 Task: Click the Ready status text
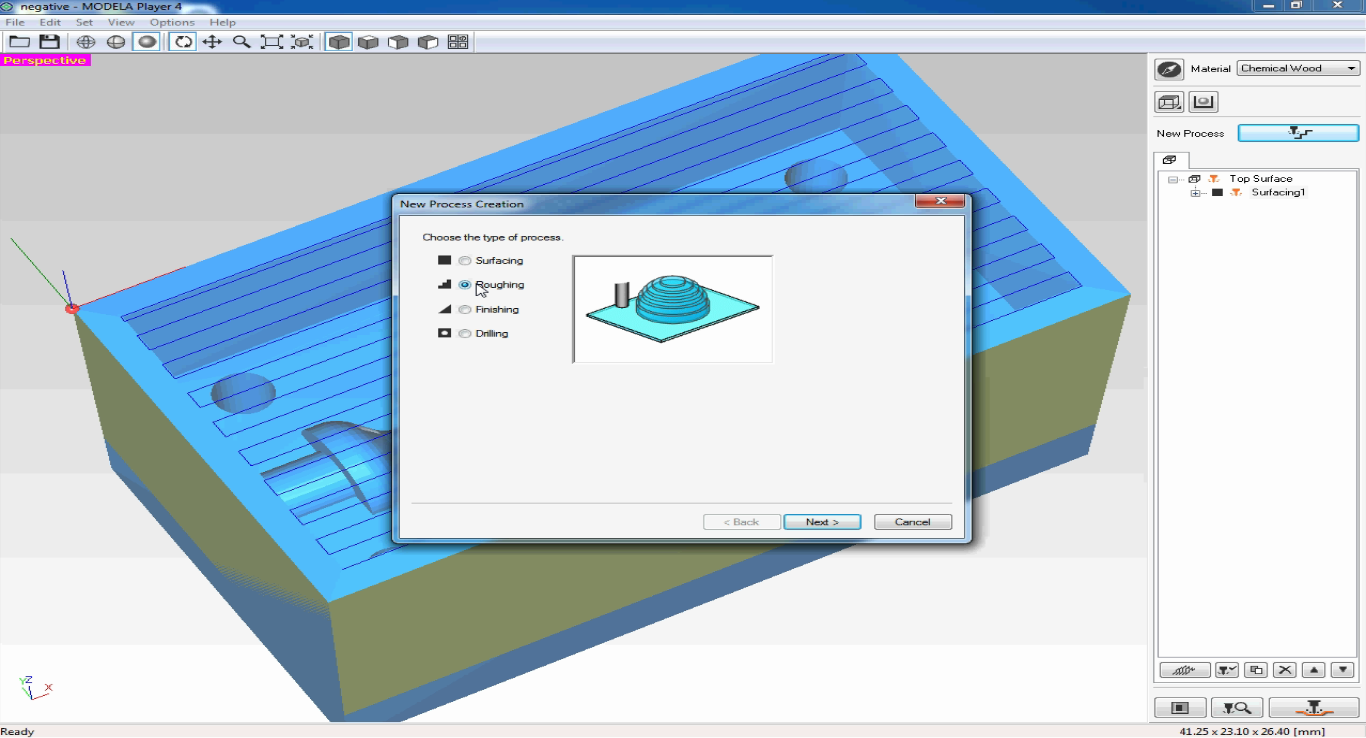pos(18,731)
